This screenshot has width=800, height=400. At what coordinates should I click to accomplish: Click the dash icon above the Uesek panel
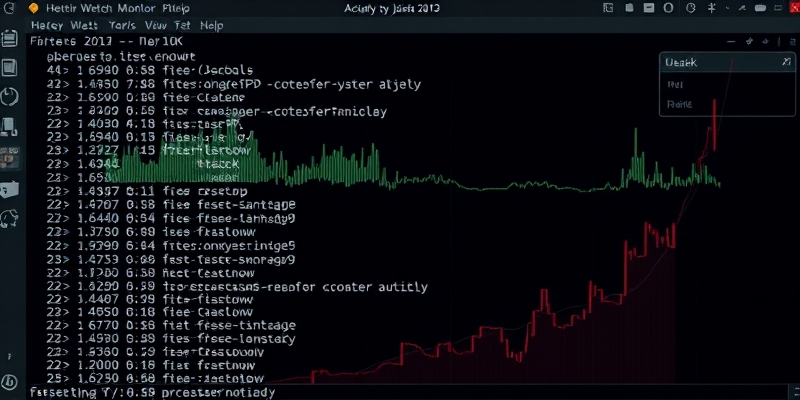pyautogui.click(x=730, y=42)
